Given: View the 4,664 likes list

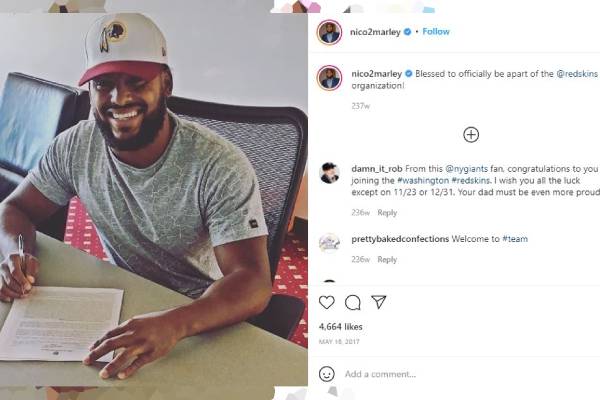Looking at the screenshot, I should coord(341,327).
